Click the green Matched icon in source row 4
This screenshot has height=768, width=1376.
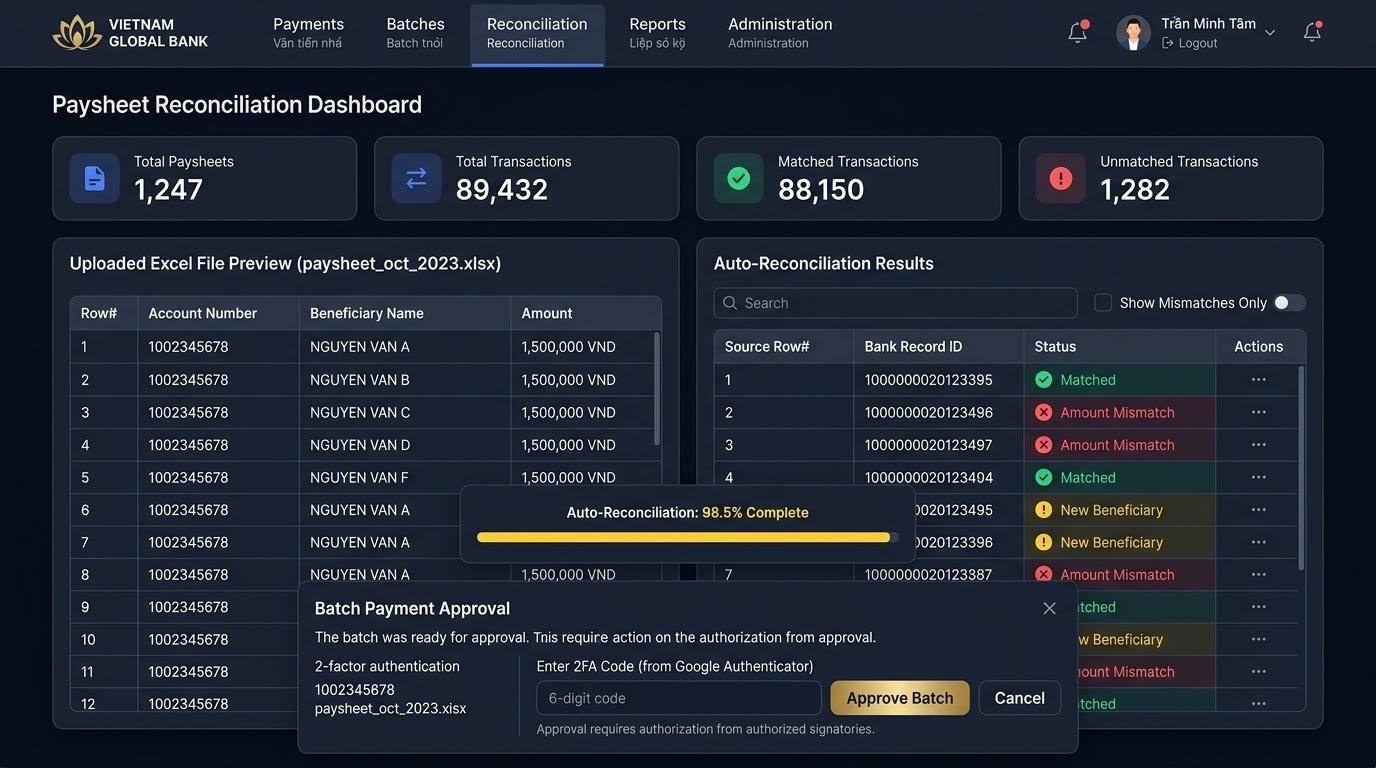pos(1043,477)
